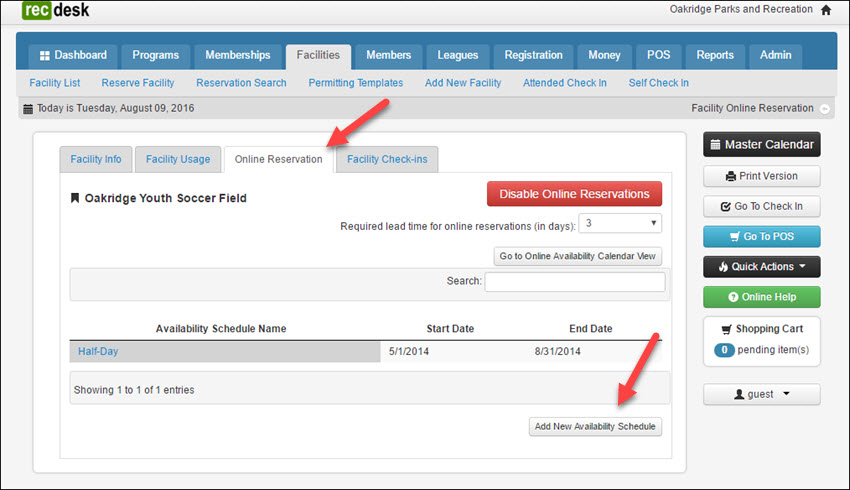
Task: Open the Leagues tab
Action: click(x=458, y=55)
